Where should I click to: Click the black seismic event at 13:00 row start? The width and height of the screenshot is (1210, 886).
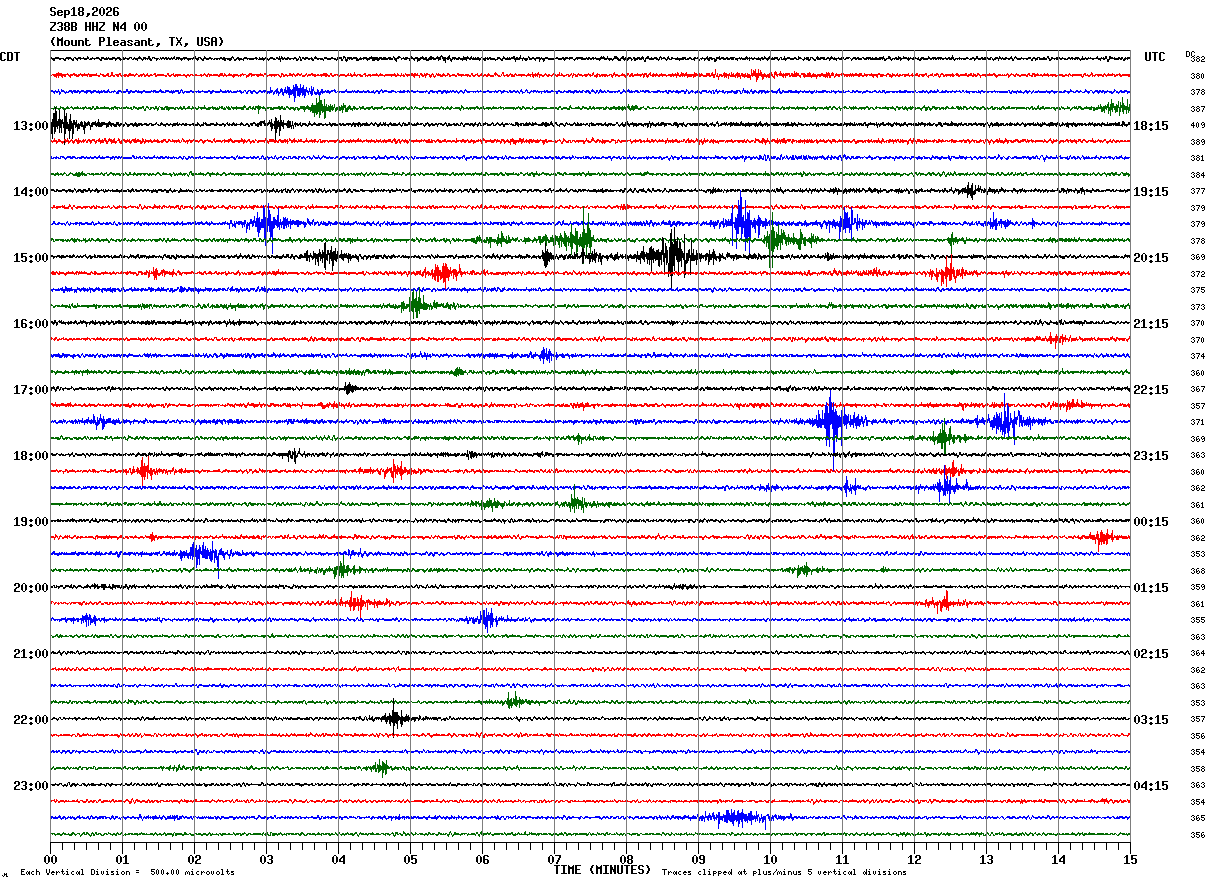68,124
